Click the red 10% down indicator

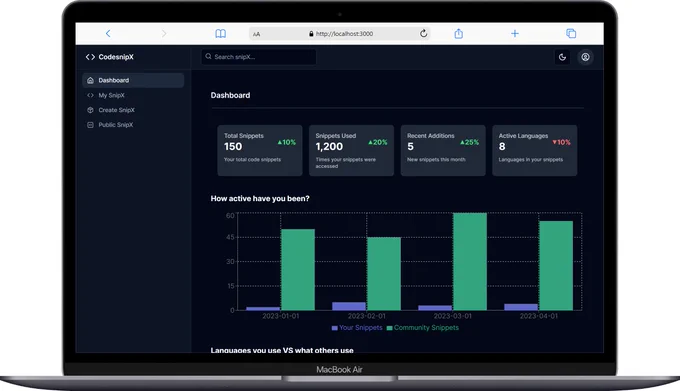(x=561, y=142)
